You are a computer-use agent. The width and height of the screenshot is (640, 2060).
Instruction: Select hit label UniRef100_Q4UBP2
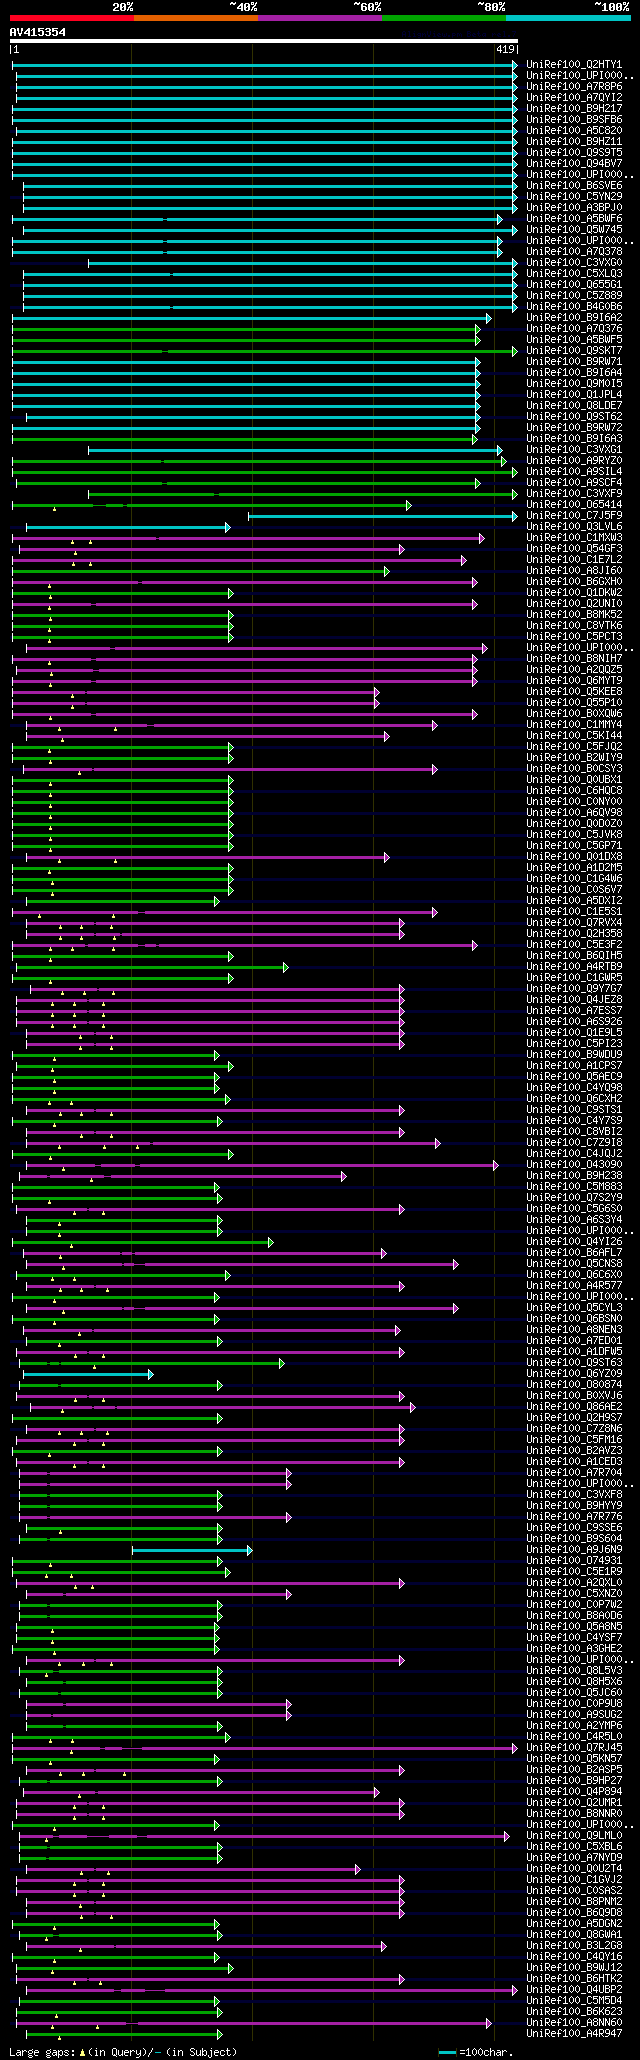pos(574,1989)
